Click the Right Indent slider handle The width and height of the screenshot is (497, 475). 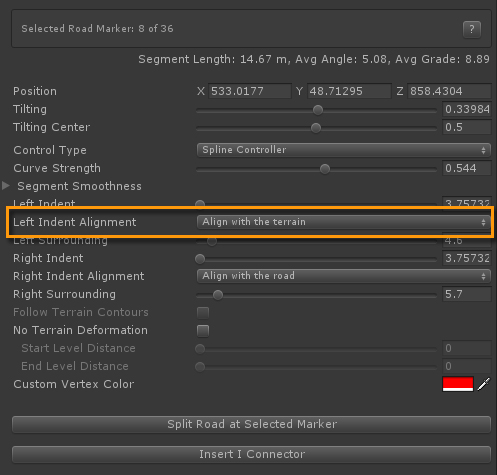tap(200, 259)
